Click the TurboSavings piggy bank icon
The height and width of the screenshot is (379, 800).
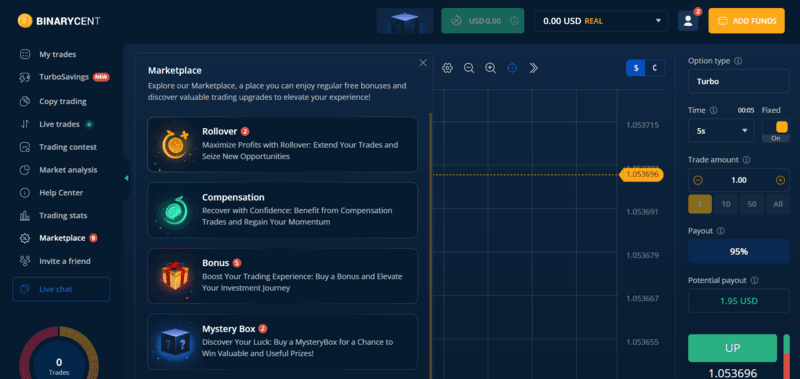point(24,78)
